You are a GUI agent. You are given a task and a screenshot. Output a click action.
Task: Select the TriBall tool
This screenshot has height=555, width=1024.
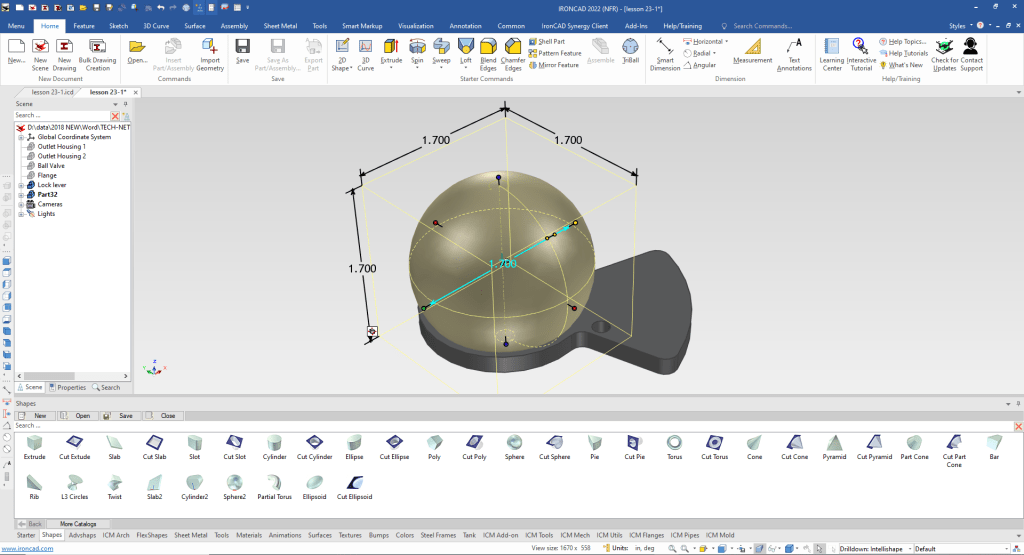(x=630, y=51)
